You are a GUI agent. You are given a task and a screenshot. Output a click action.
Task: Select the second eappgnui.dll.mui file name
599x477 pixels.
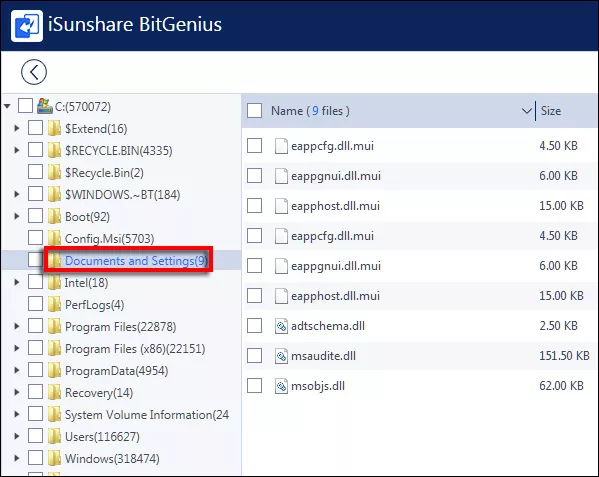click(x=336, y=266)
